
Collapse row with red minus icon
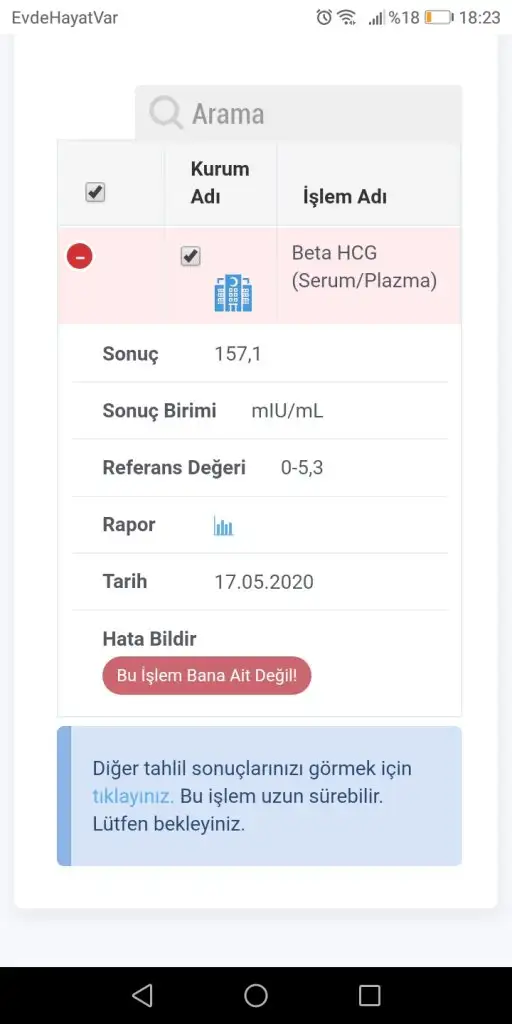(80, 257)
